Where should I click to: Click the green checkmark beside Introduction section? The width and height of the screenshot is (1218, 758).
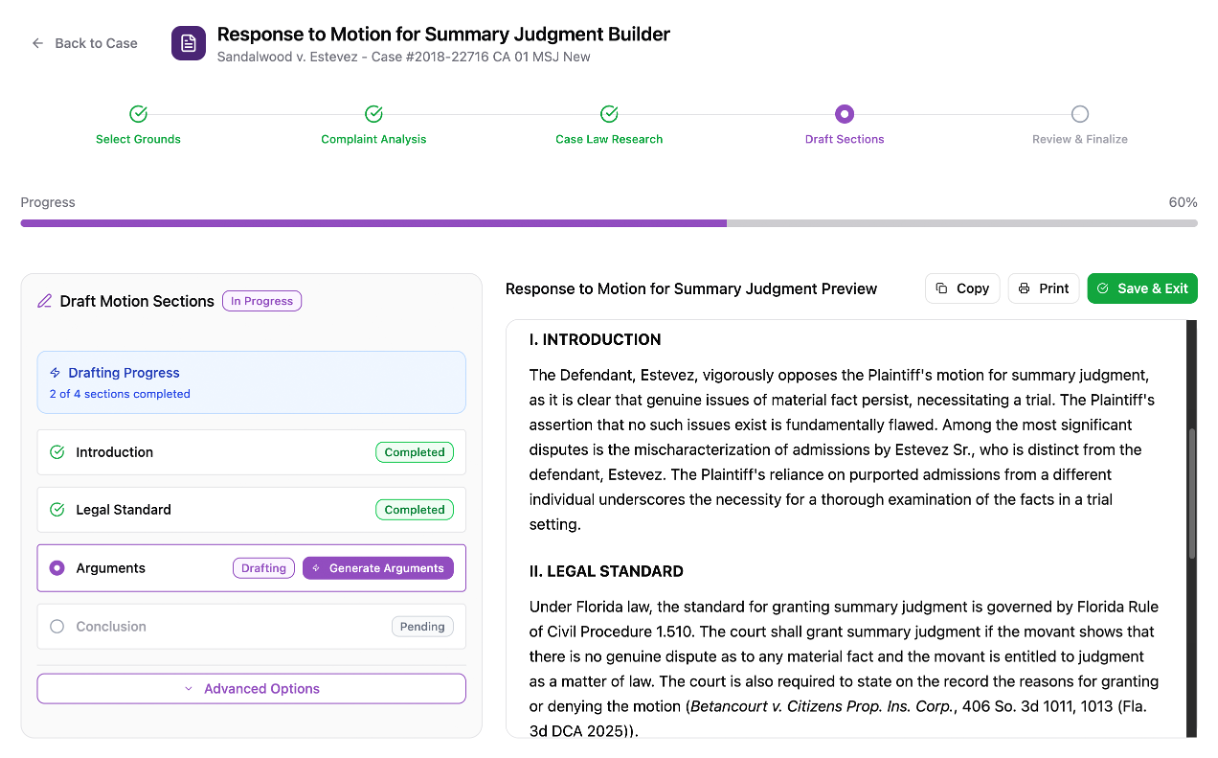click(x=57, y=452)
